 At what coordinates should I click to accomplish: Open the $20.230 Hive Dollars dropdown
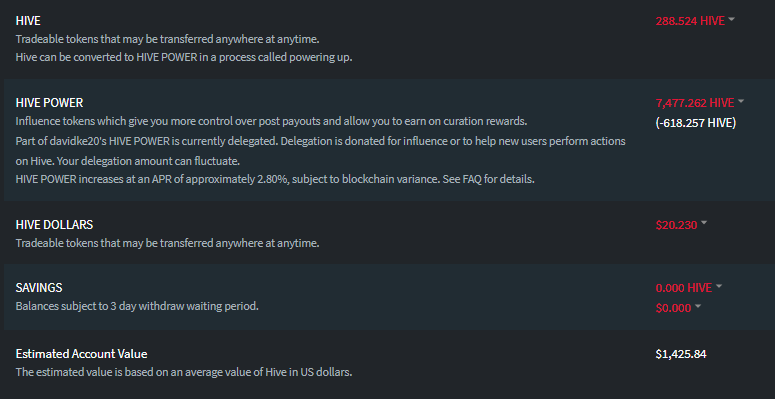676,225
